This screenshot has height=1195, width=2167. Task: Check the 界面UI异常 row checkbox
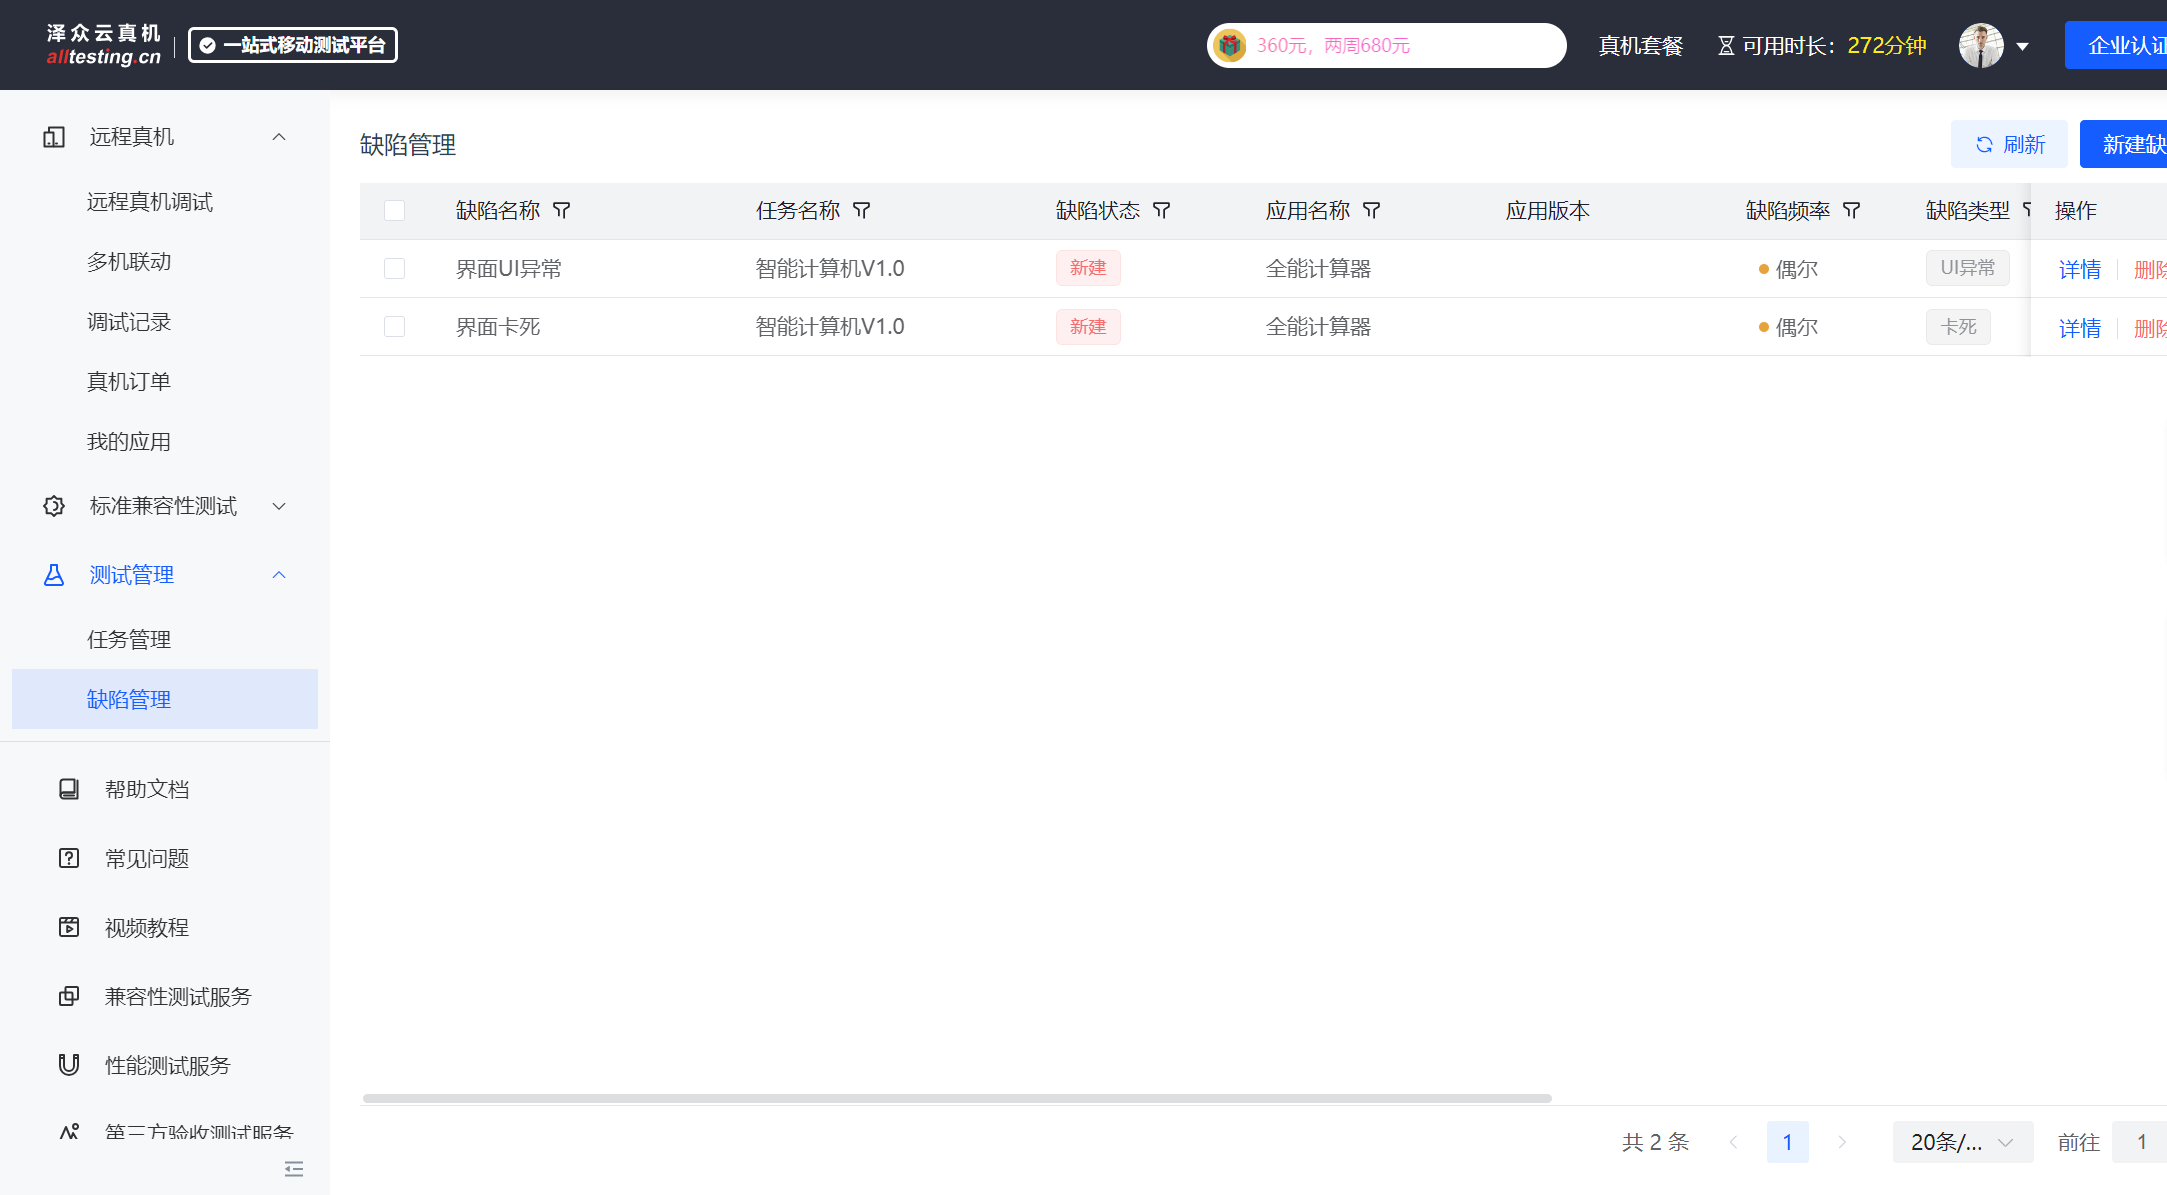click(x=395, y=269)
